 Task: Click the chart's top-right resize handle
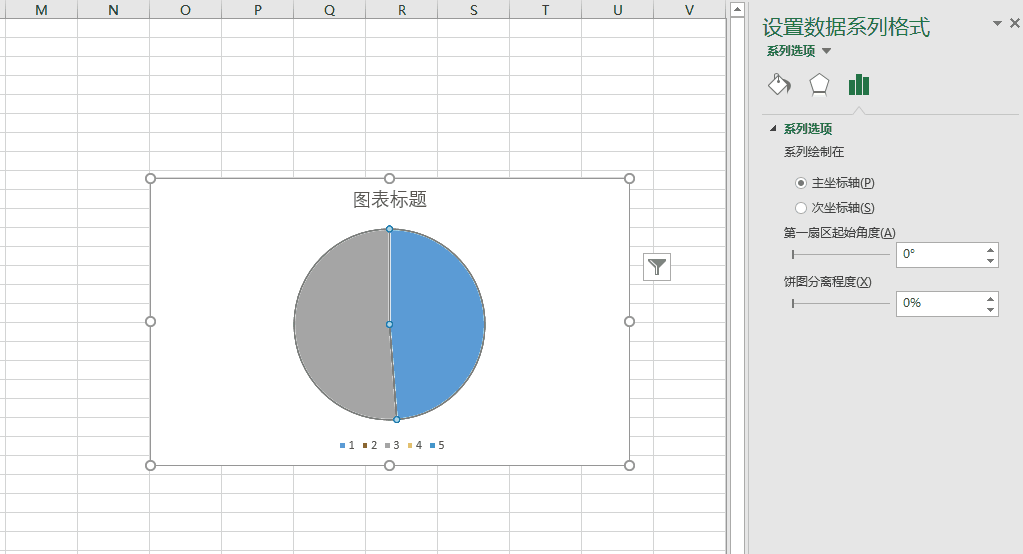coord(630,179)
